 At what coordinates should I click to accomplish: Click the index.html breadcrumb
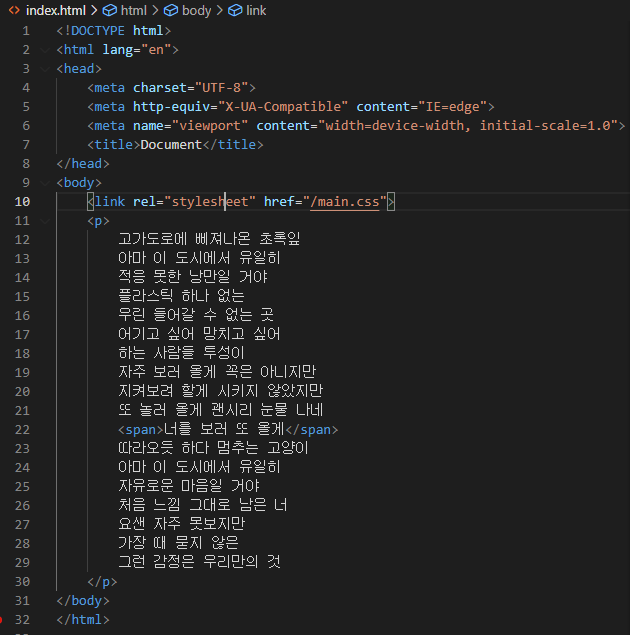pos(55,11)
